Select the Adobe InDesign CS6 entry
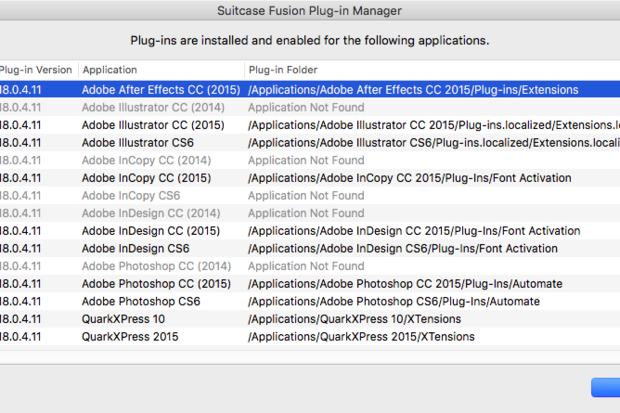 pyautogui.click(x=136, y=248)
